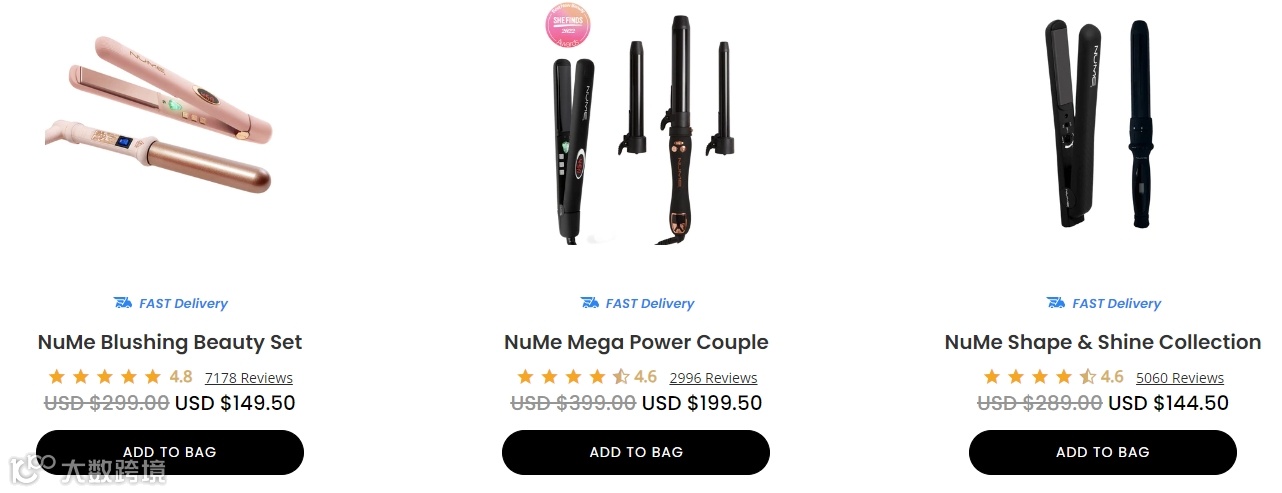Open the NuMe Shape & Shine Collection title

click(1103, 342)
